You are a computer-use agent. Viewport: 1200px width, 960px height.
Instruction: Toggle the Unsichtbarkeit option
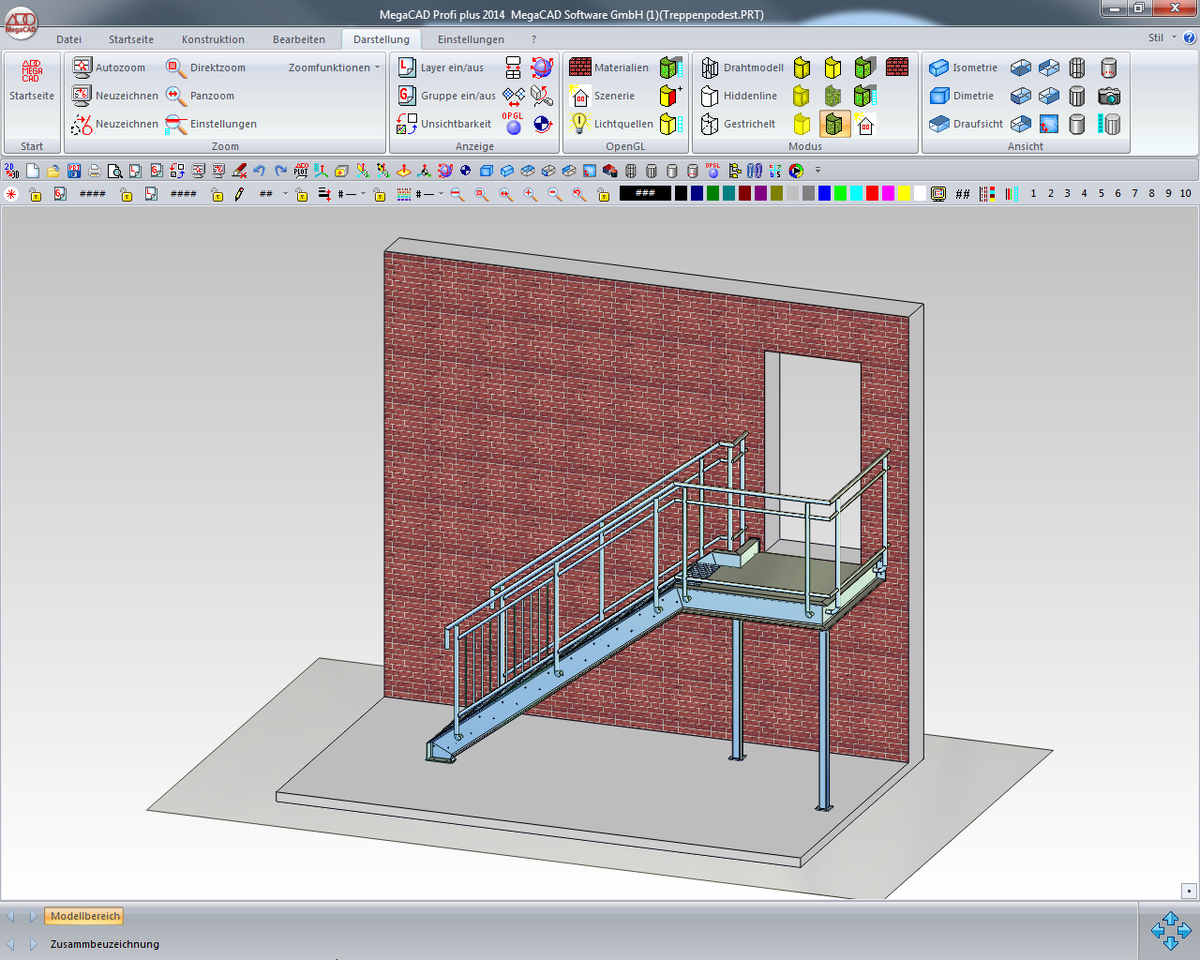407,124
